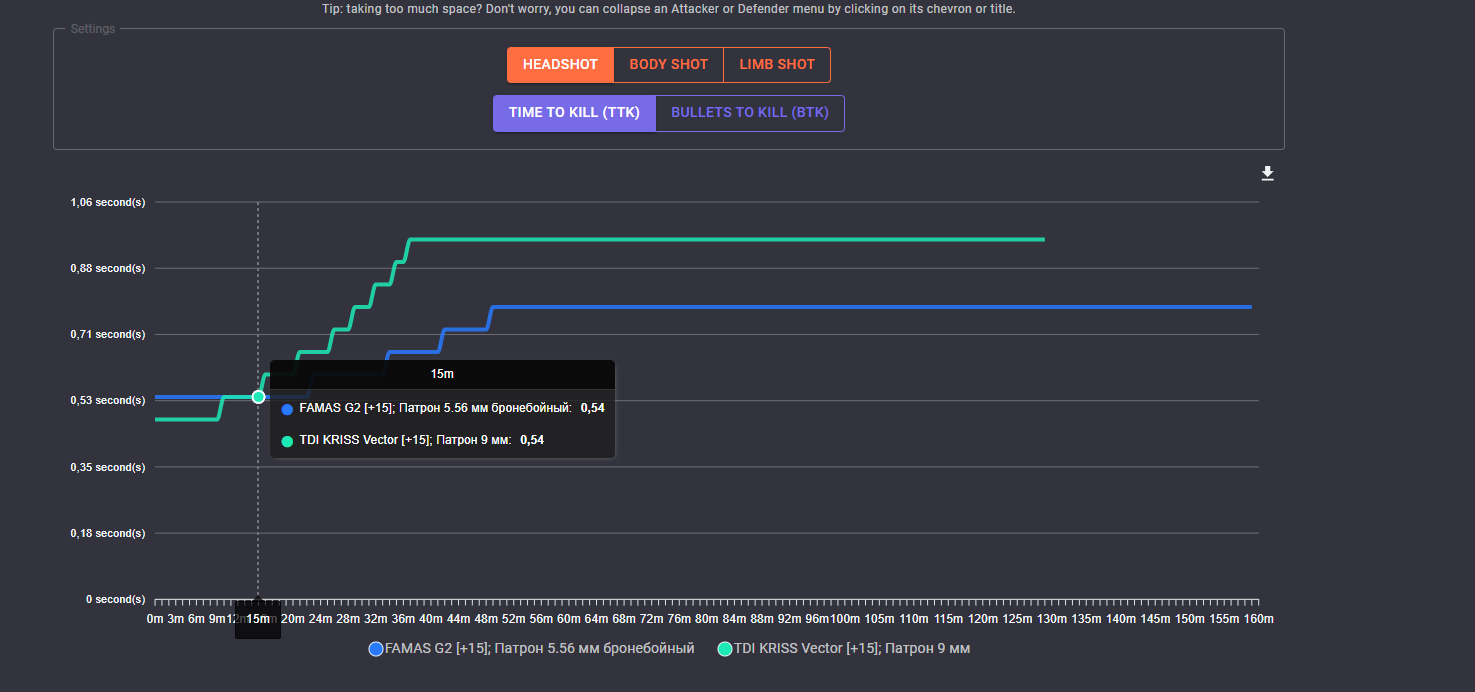Viewport: 1475px width, 692px height.
Task: Switch to BODY SHOT hit zone
Action: click(668, 65)
